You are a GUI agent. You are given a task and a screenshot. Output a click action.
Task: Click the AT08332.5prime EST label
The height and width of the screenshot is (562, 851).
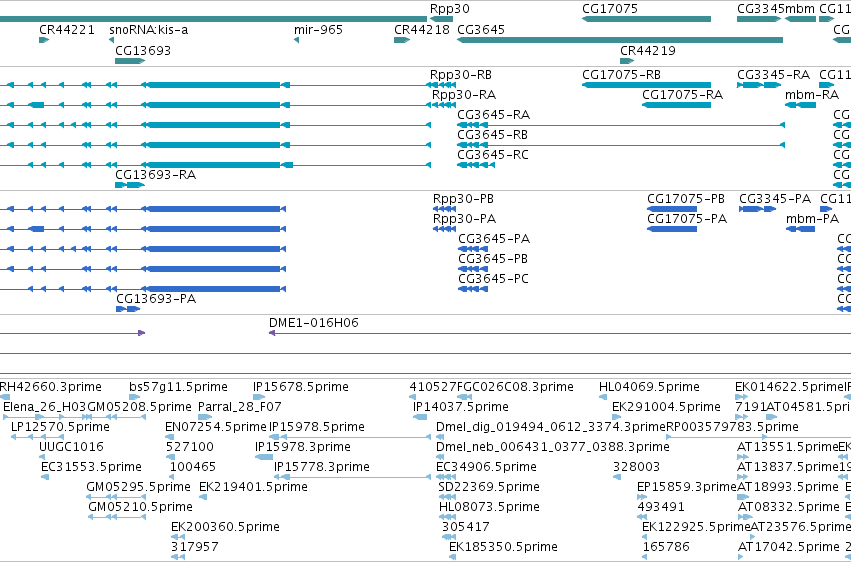(x=789, y=508)
